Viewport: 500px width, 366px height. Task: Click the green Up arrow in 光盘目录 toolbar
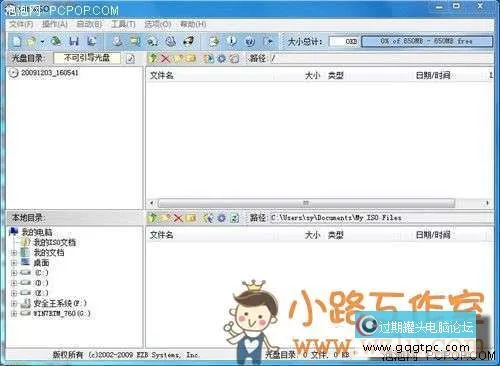(x=153, y=59)
